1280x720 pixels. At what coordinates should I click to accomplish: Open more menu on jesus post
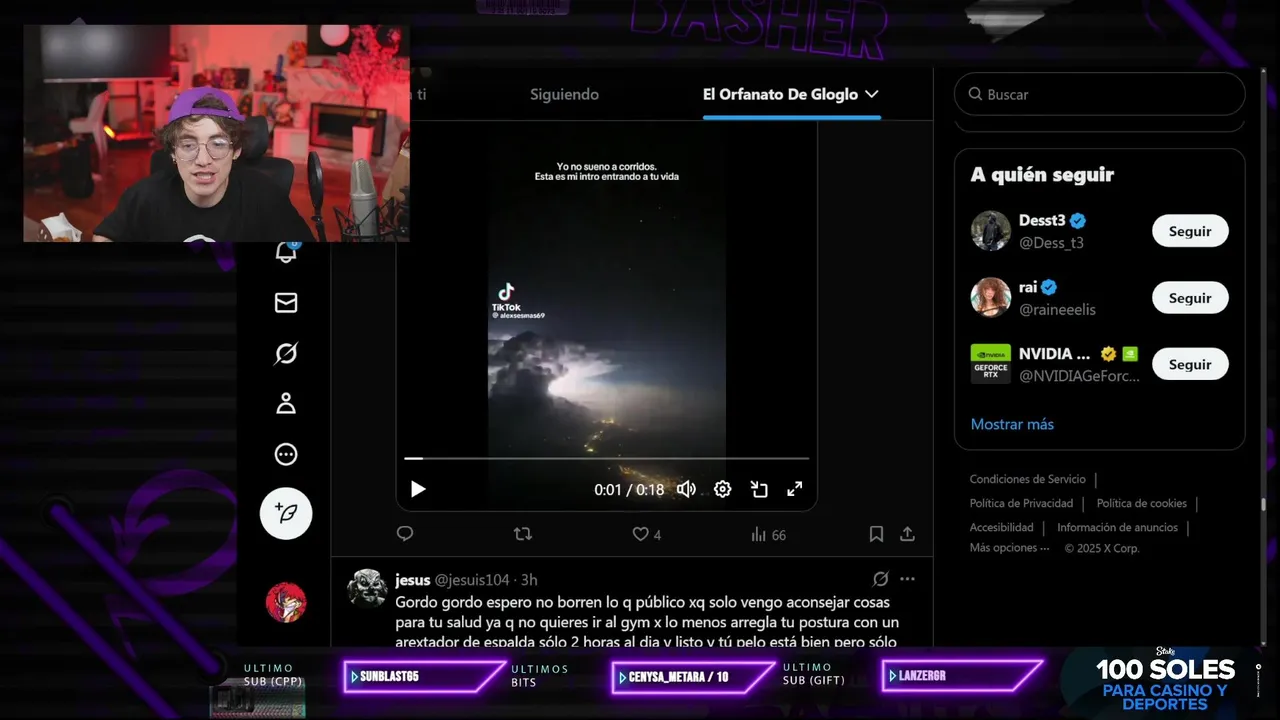907,579
